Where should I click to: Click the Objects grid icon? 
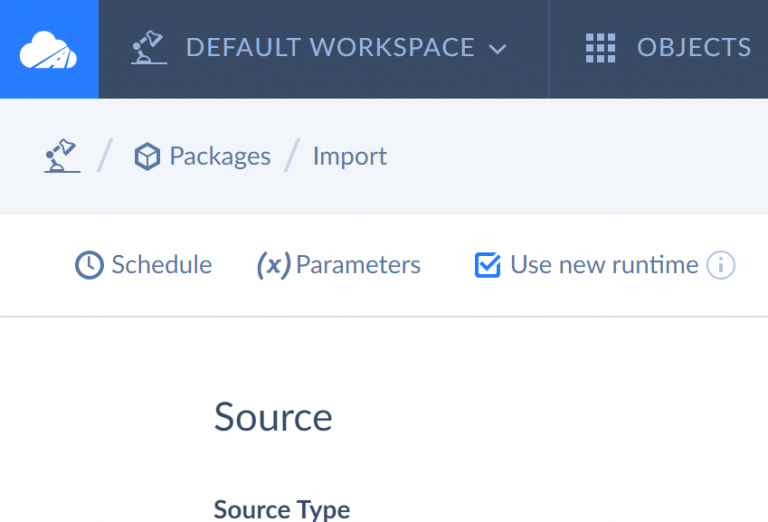point(600,48)
